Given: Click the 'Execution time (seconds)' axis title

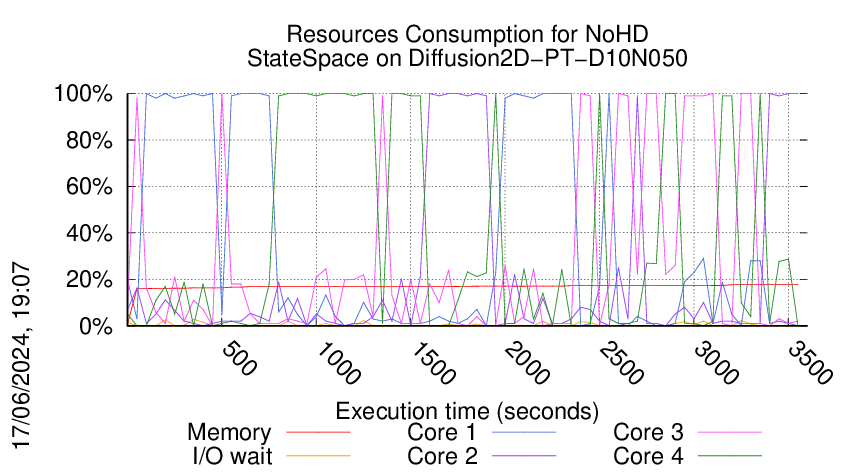Looking at the screenshot, I should click(467, 411).
